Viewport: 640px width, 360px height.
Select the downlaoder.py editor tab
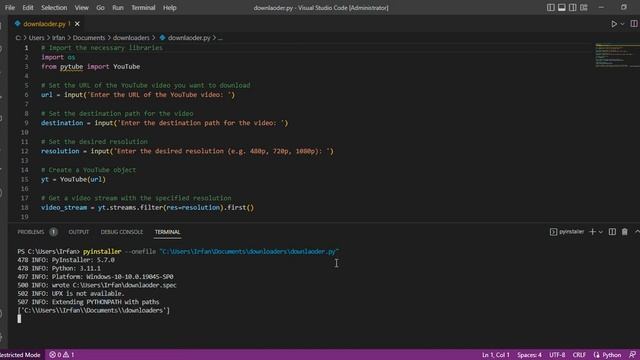[x=44, y=24]
